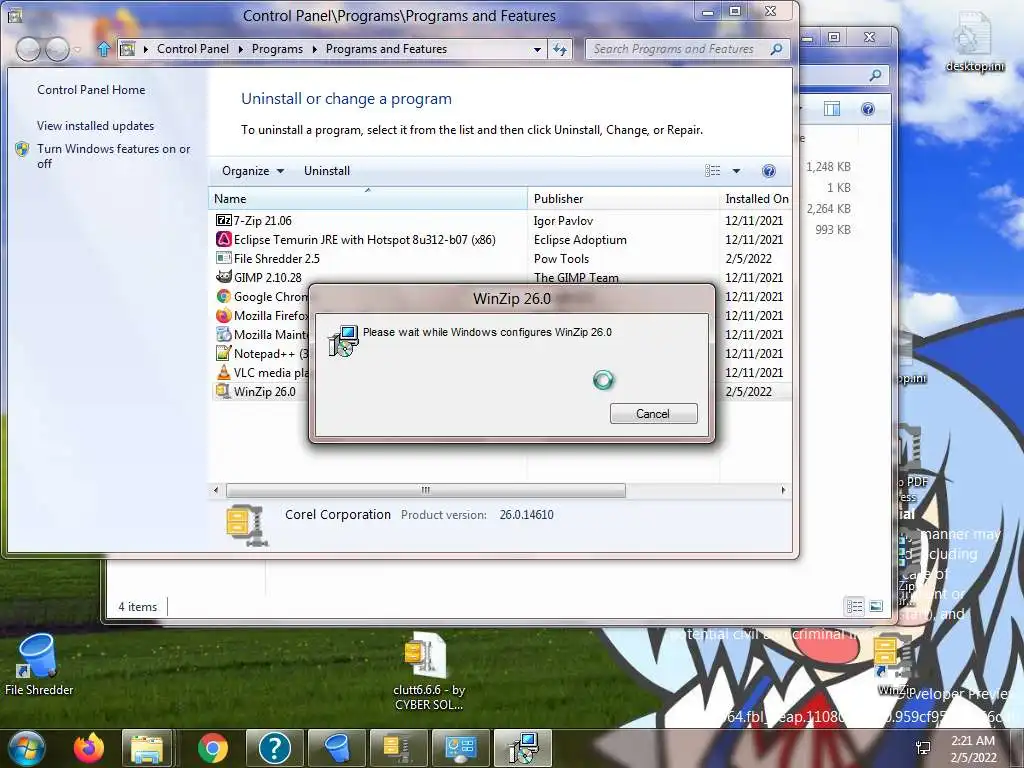1024x768 pixels.
Task: Switch to details view in background Explorer
Action: coord(855,607)
